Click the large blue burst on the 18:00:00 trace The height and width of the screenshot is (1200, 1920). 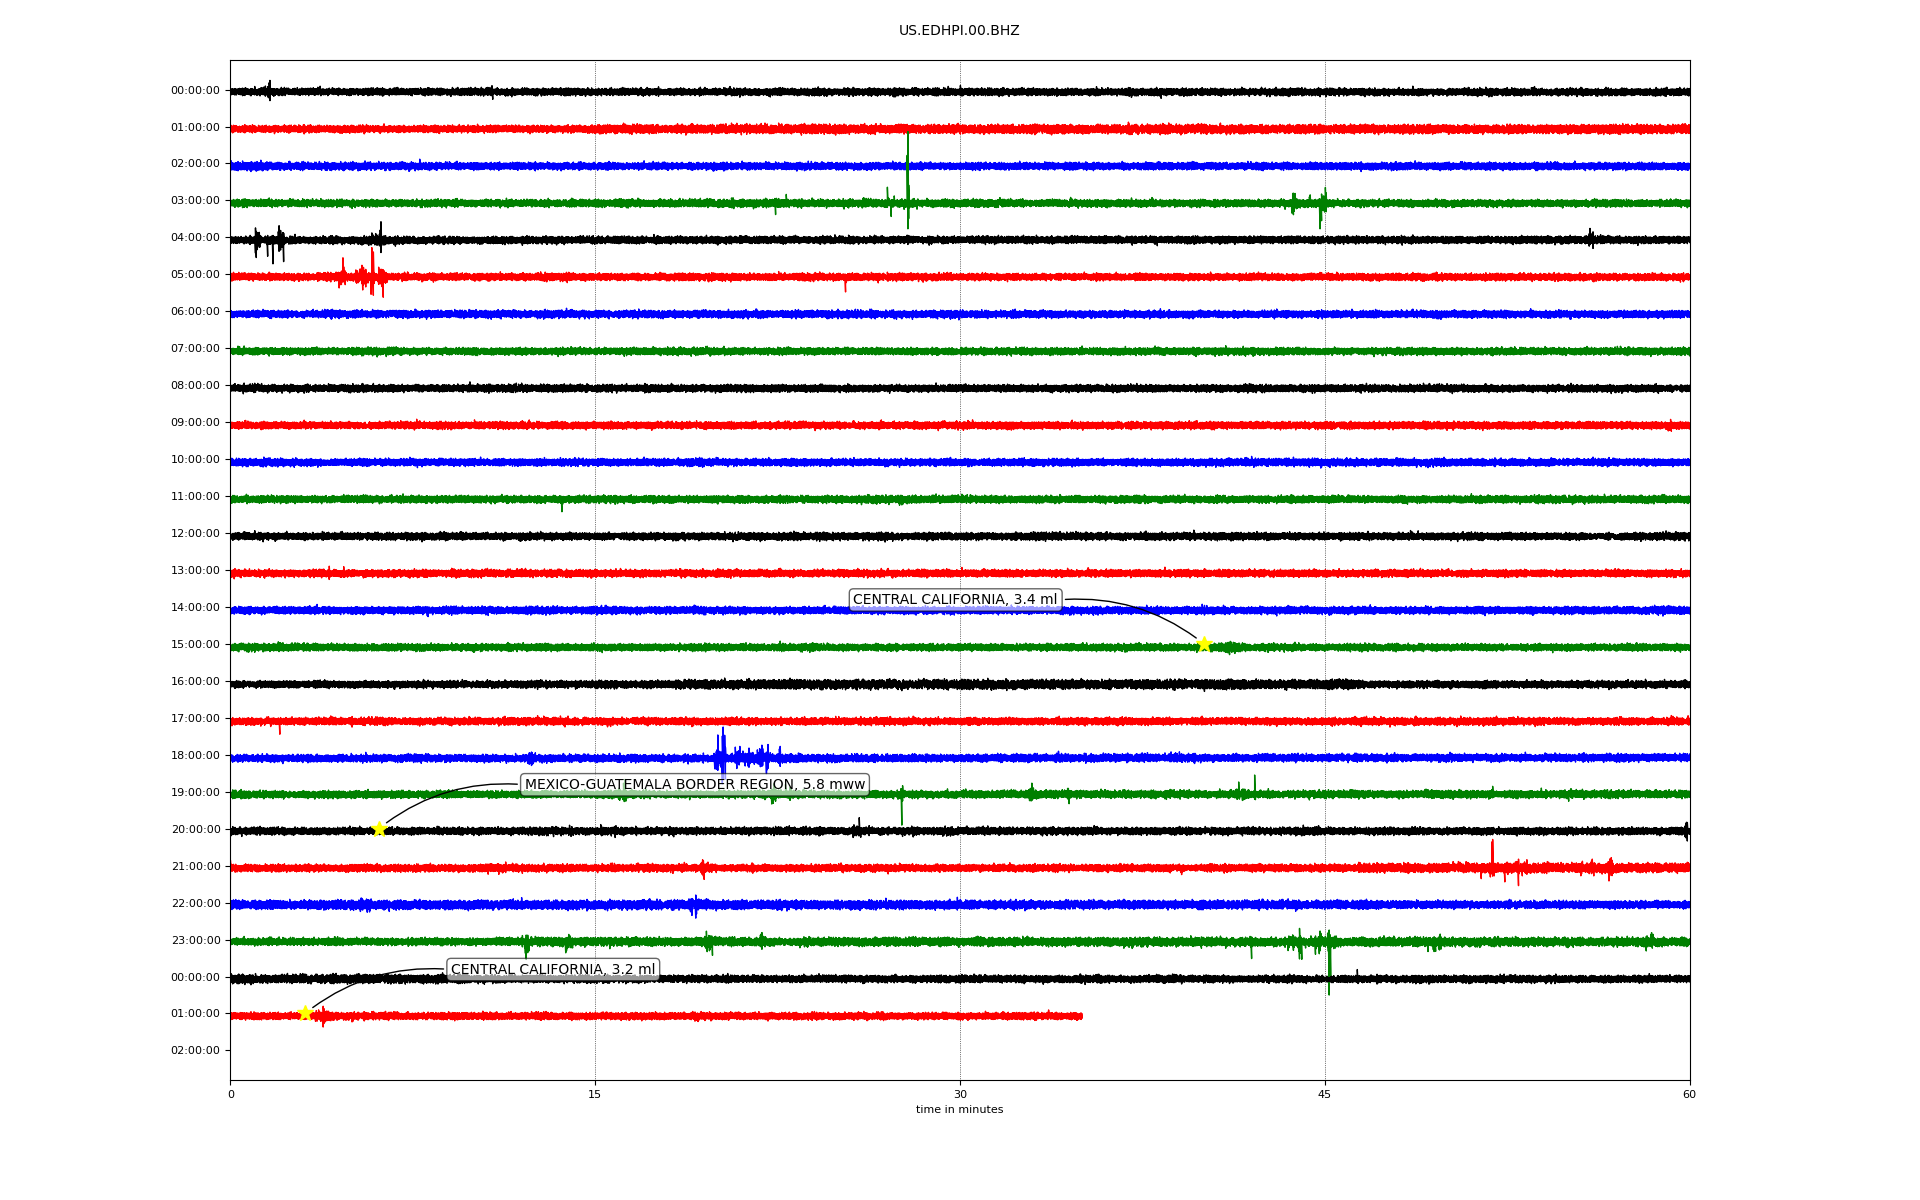pyautogui.click(x=723, y=756)
